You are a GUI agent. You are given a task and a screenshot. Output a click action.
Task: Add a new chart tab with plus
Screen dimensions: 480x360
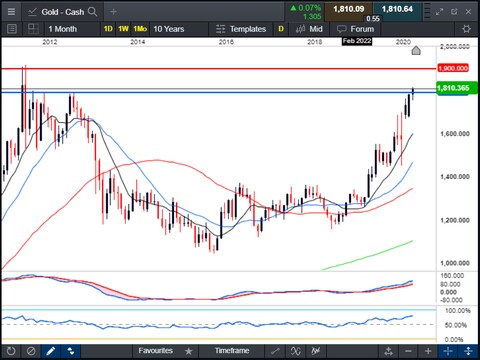click(x=113, y=12)
